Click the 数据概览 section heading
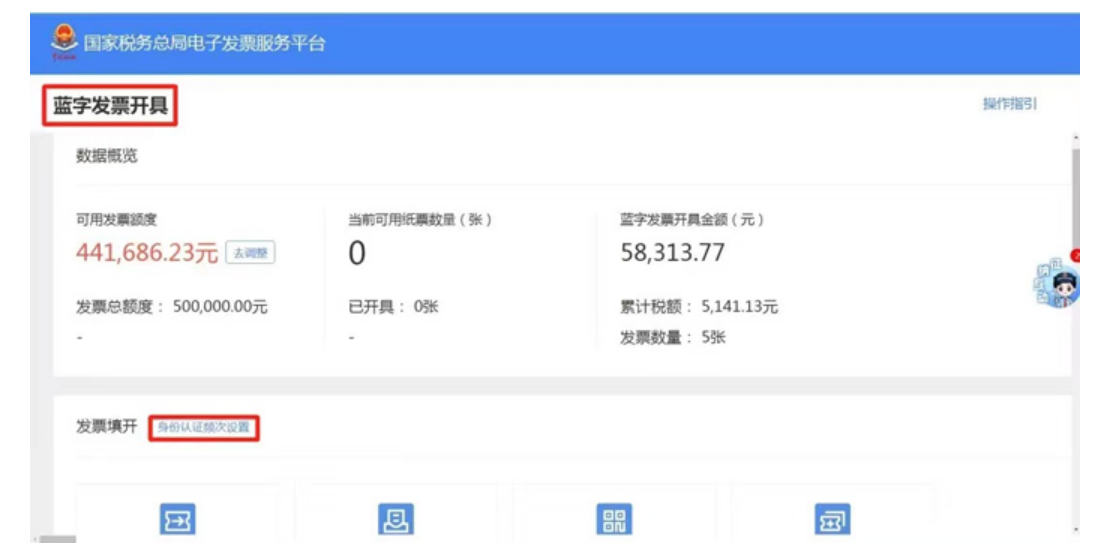Screen dimensions: 1109x559 pos(107,156)
